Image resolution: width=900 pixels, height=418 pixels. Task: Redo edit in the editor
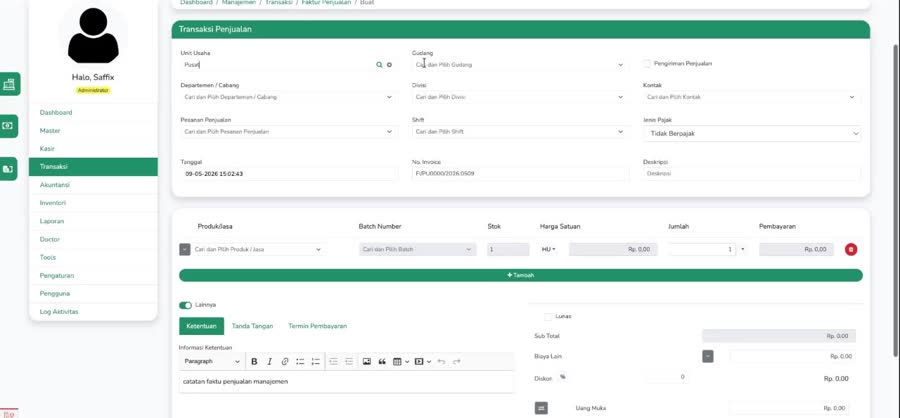point(457,362)
